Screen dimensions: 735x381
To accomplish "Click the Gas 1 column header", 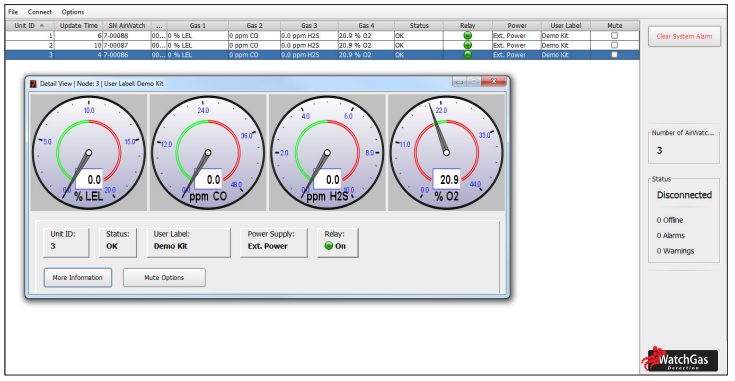I will [197, 26].
